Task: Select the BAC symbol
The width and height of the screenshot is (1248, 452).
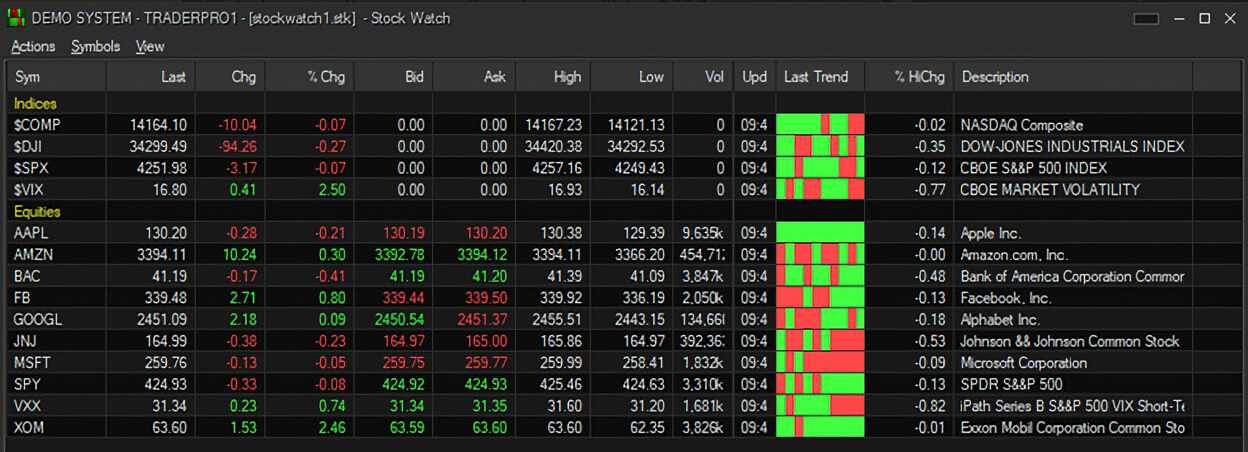Action: point(26,276)
